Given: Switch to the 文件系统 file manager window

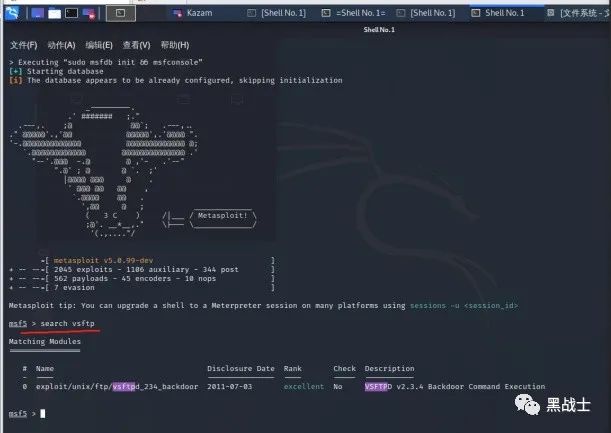Looking at the screenshot, I should pyautogui.click(x=578, y=13).
